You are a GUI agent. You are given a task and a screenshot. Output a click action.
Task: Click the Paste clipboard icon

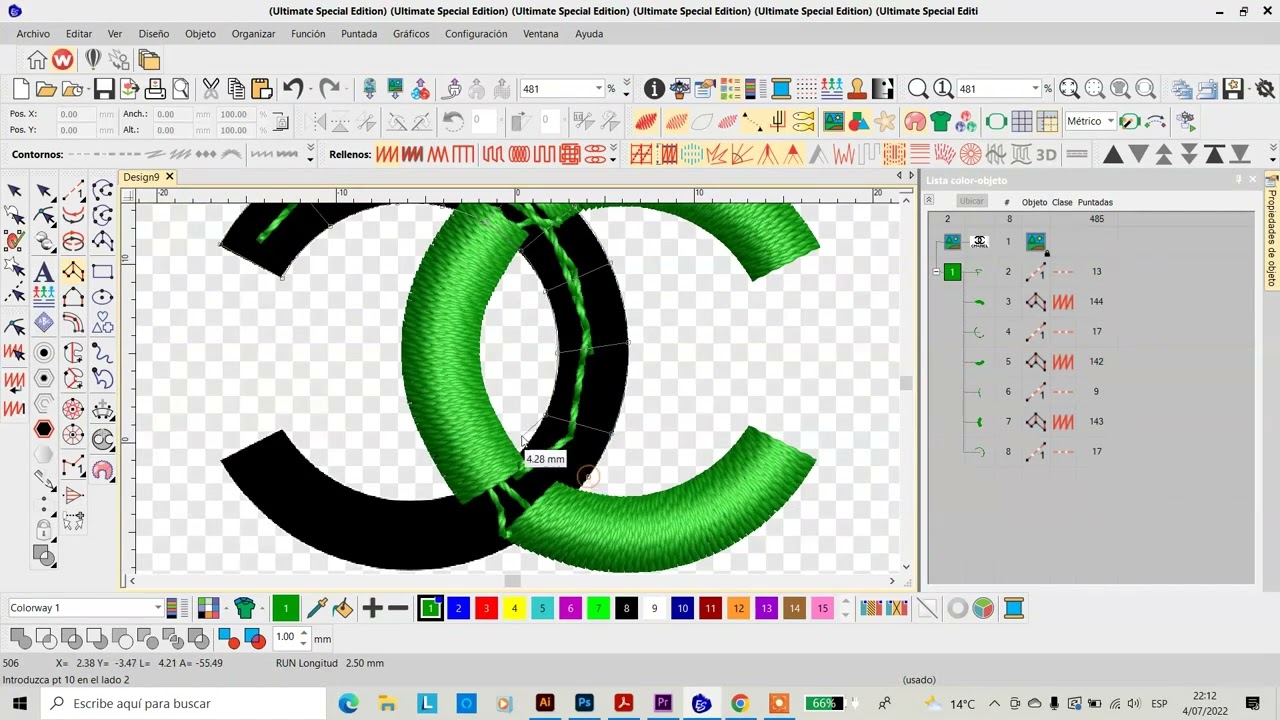(262, 89)
